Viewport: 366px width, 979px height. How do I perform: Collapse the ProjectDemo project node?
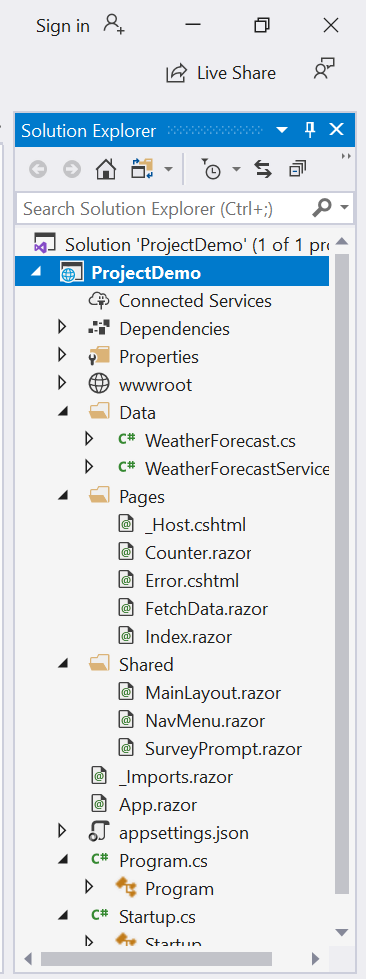coord(37,273)
